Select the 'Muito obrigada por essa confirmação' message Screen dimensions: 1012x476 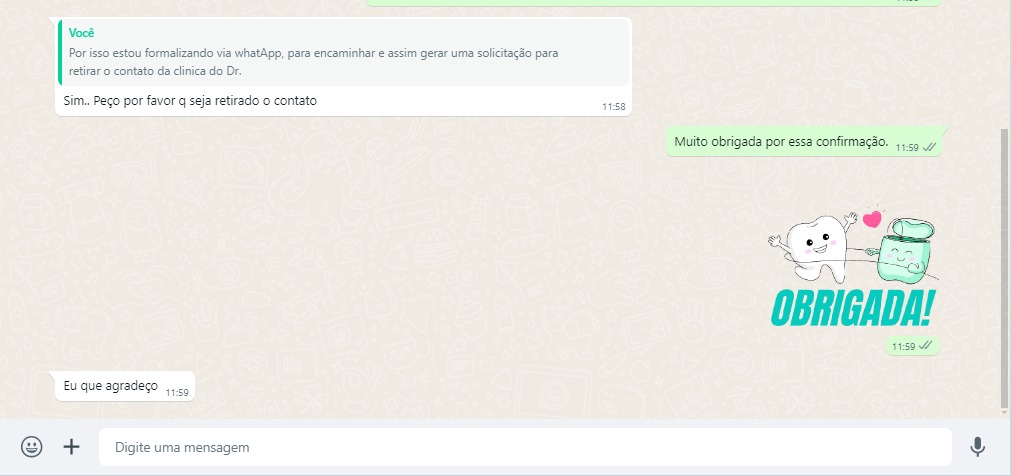tap(804, 142)
